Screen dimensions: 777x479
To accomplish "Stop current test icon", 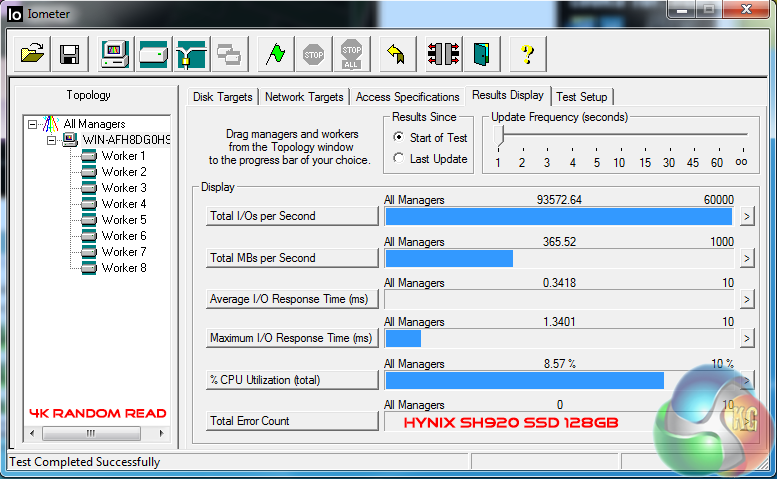I will 313,53.
